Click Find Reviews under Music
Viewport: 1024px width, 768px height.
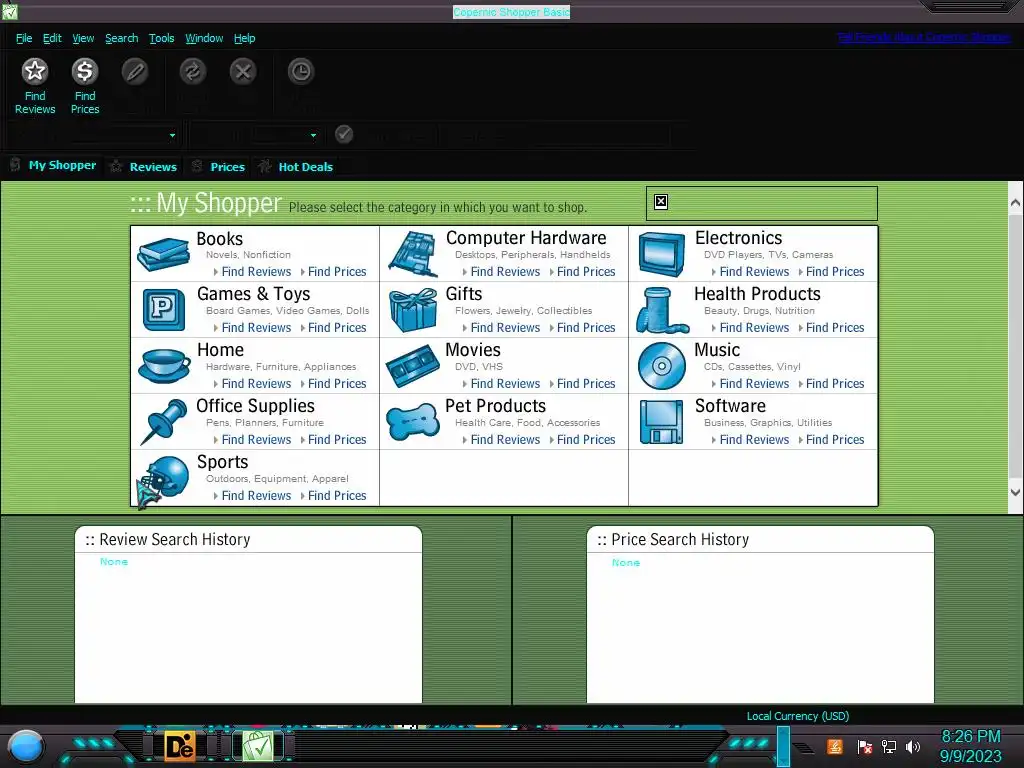tap(754, 384)
